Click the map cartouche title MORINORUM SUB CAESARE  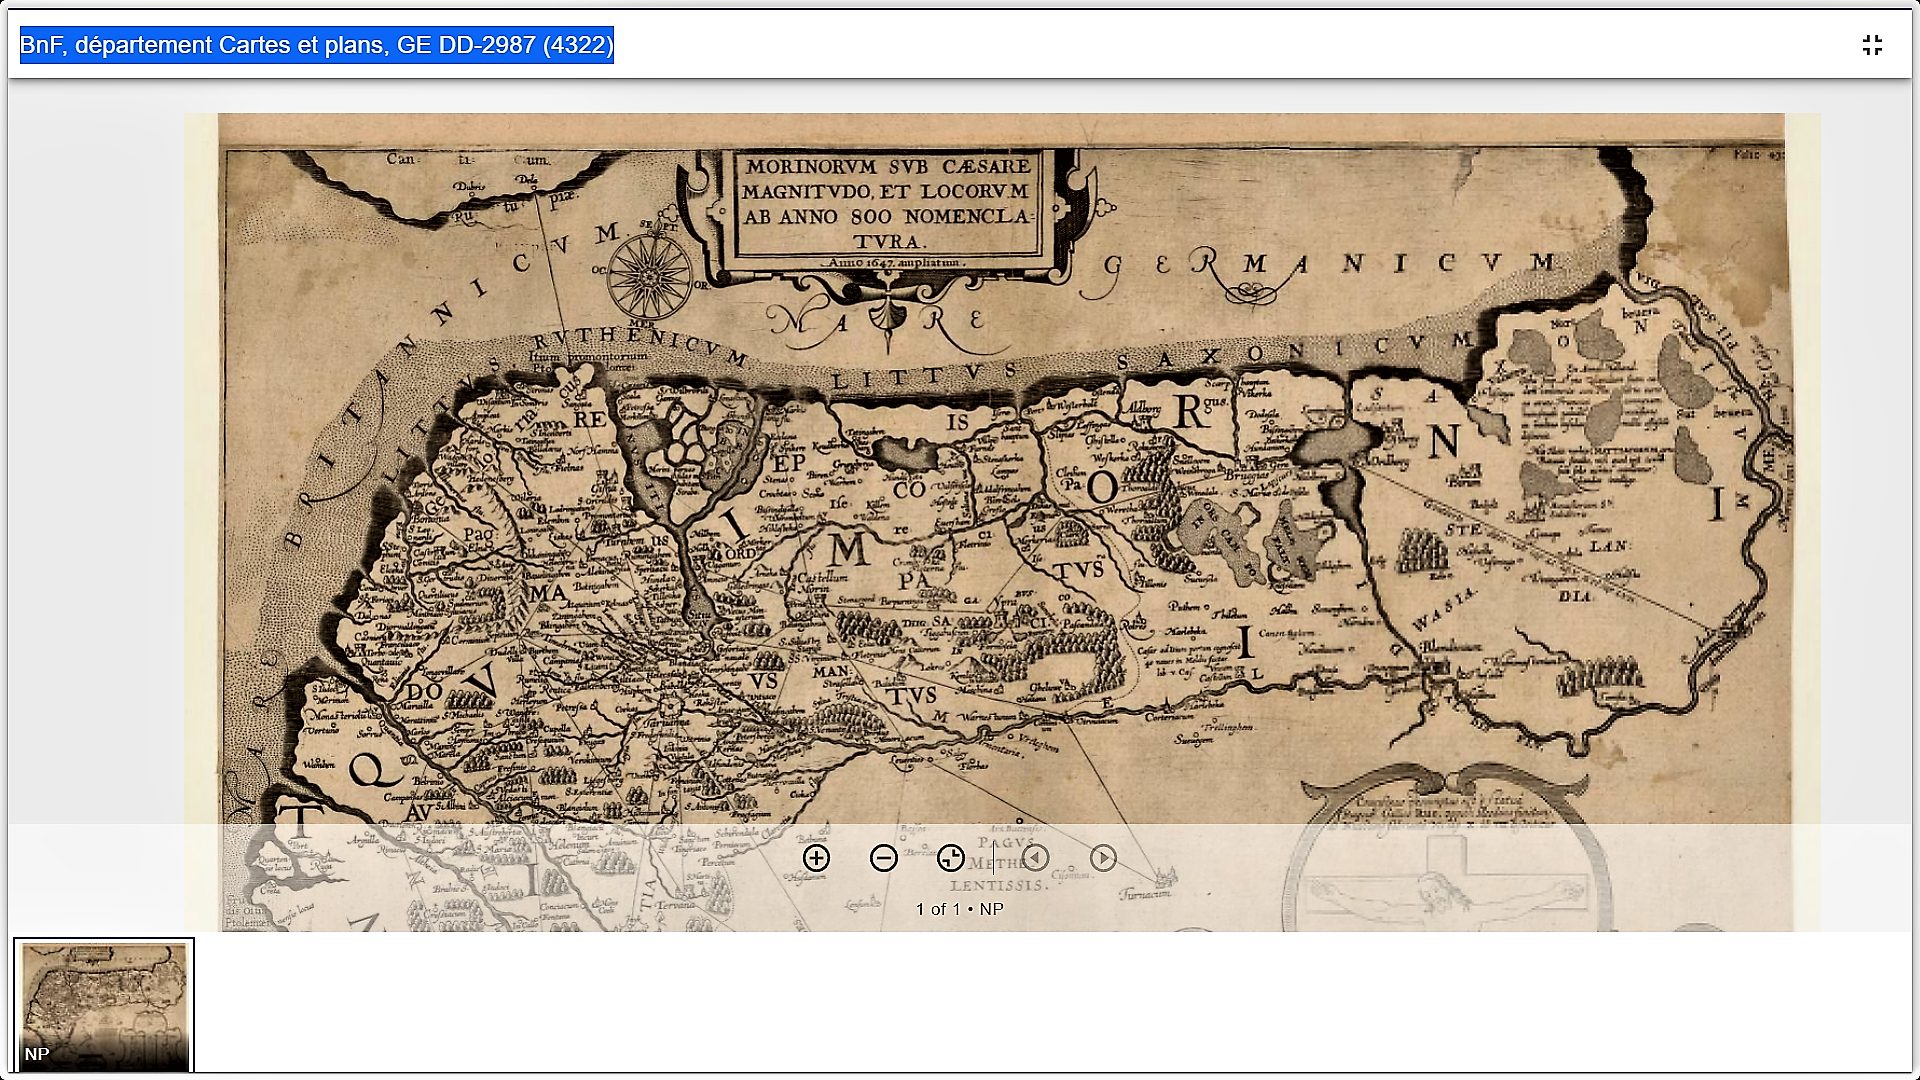888,166
